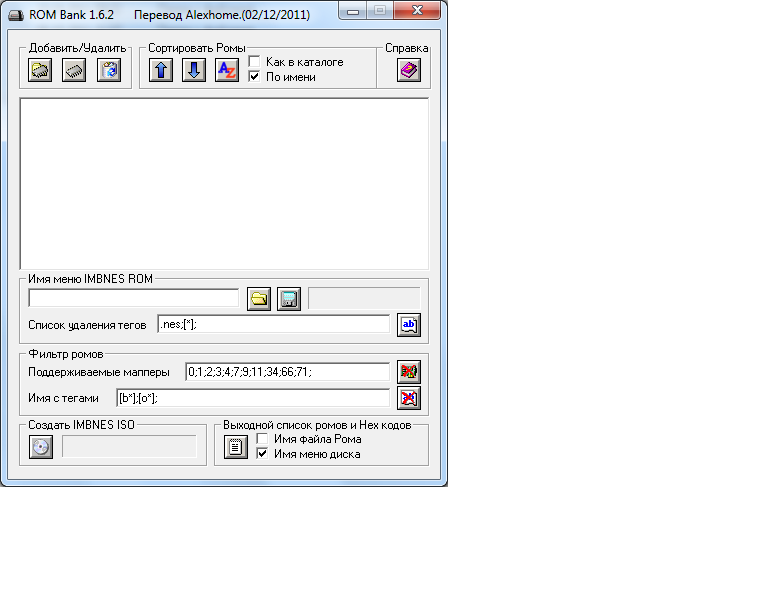Click the tag removal list field '.nes;[*];'
The width and height of the screenshot is (768, 614).
(274, 324)
